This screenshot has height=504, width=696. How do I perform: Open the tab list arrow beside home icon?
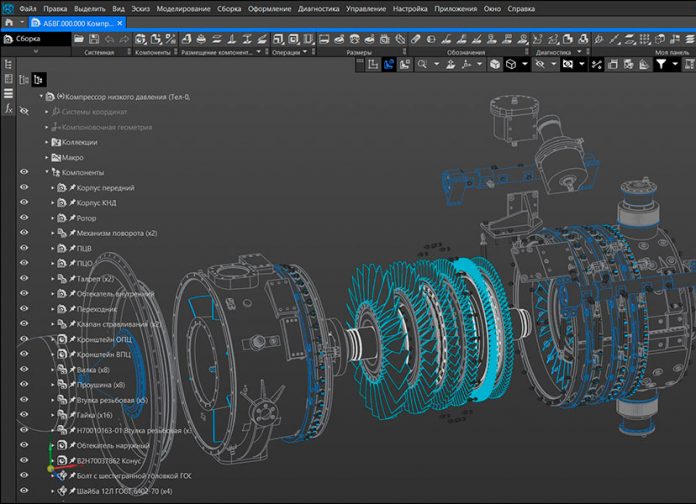[x=22, y=22]
